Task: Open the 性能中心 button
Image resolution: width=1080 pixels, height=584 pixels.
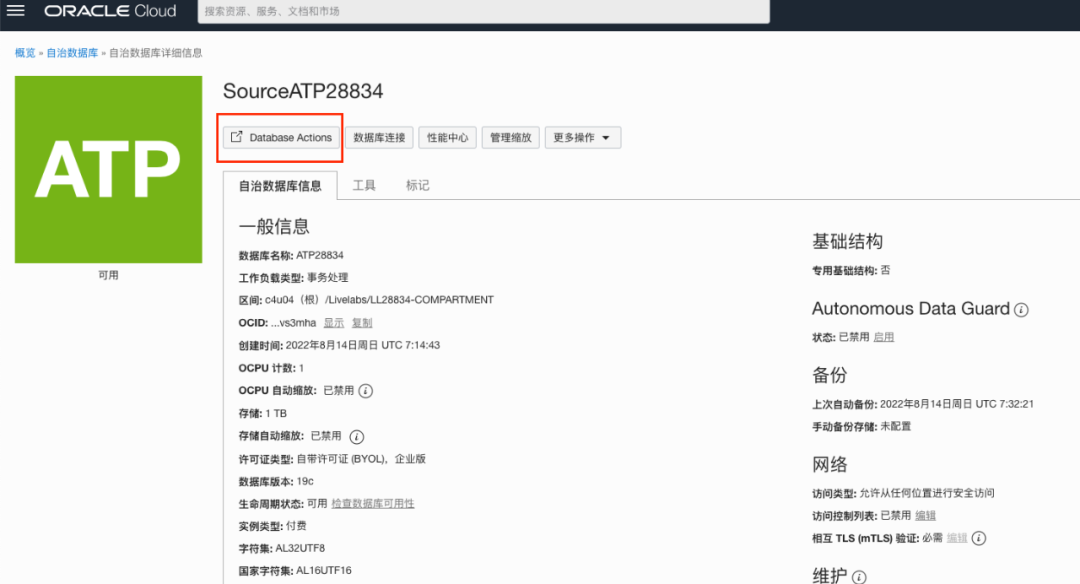Action: pyautogui.click(x=447, y=137)
